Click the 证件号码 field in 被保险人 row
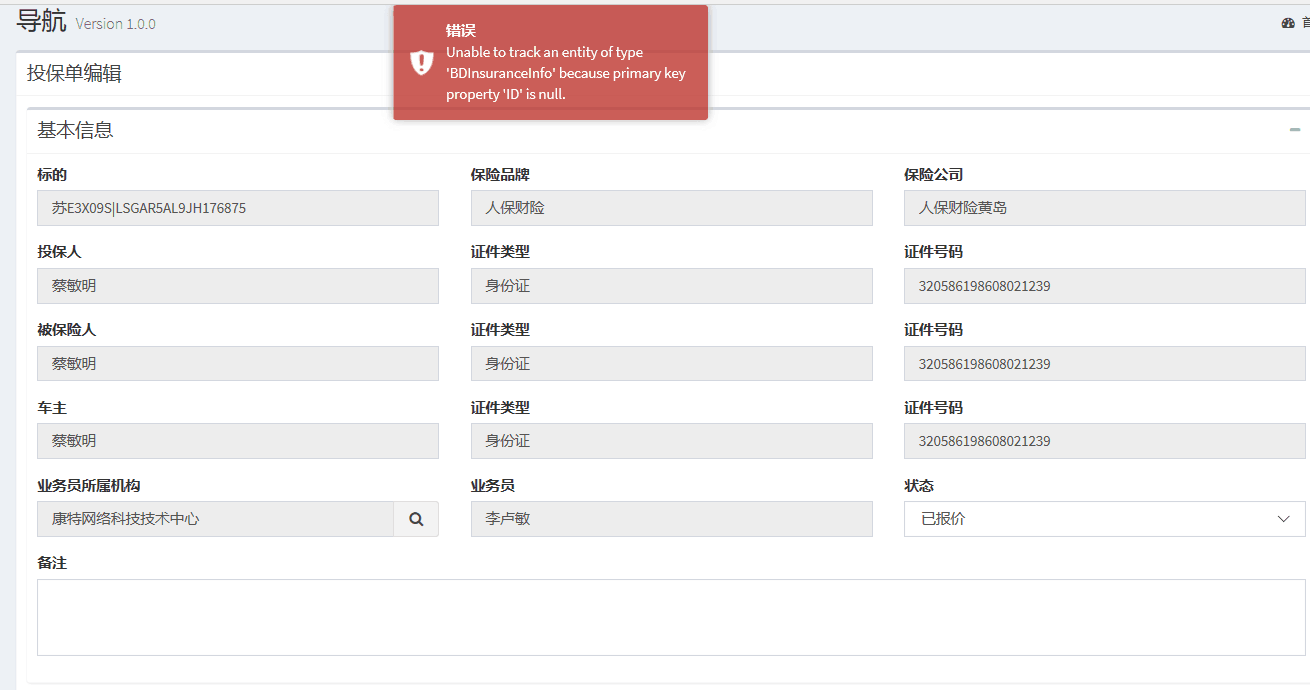The height and width of the screenshot is (690, 1310). [x=1104, y=364]
